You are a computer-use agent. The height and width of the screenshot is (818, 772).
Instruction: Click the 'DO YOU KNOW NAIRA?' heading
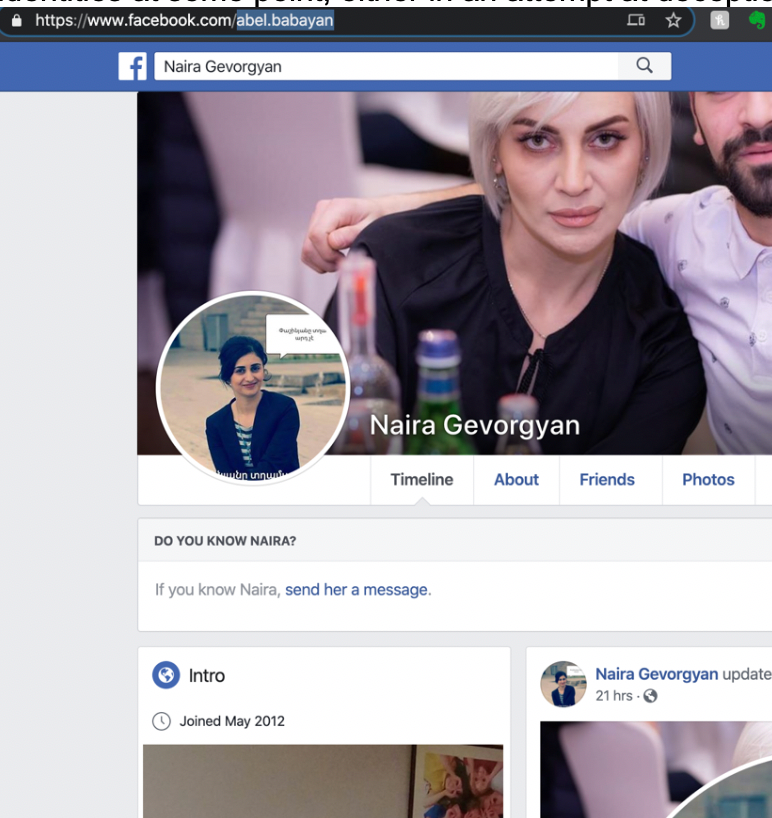click(225, 541)
